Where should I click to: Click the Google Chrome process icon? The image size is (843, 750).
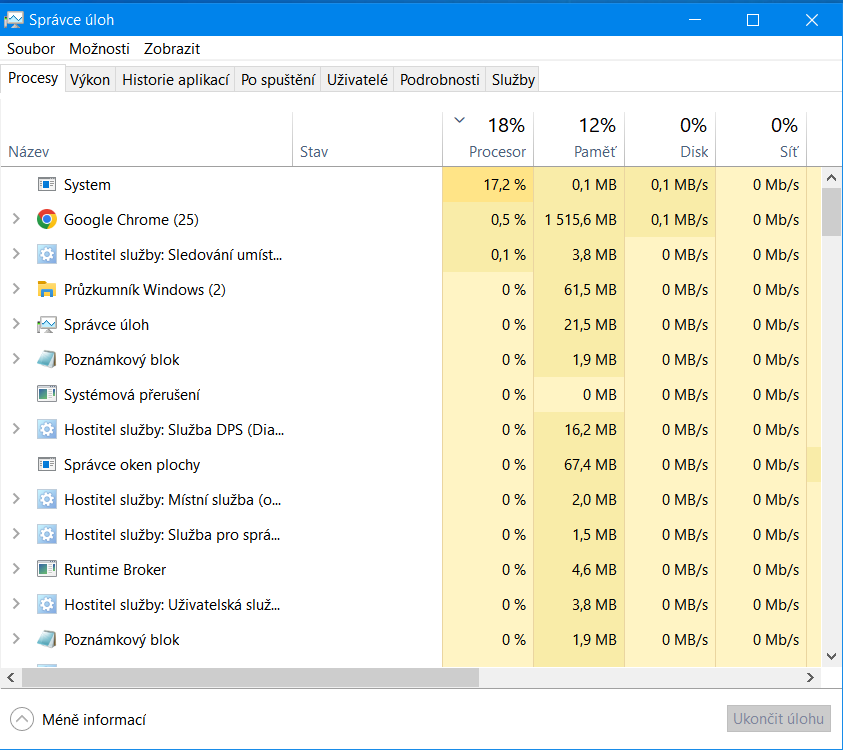(46, 220)
